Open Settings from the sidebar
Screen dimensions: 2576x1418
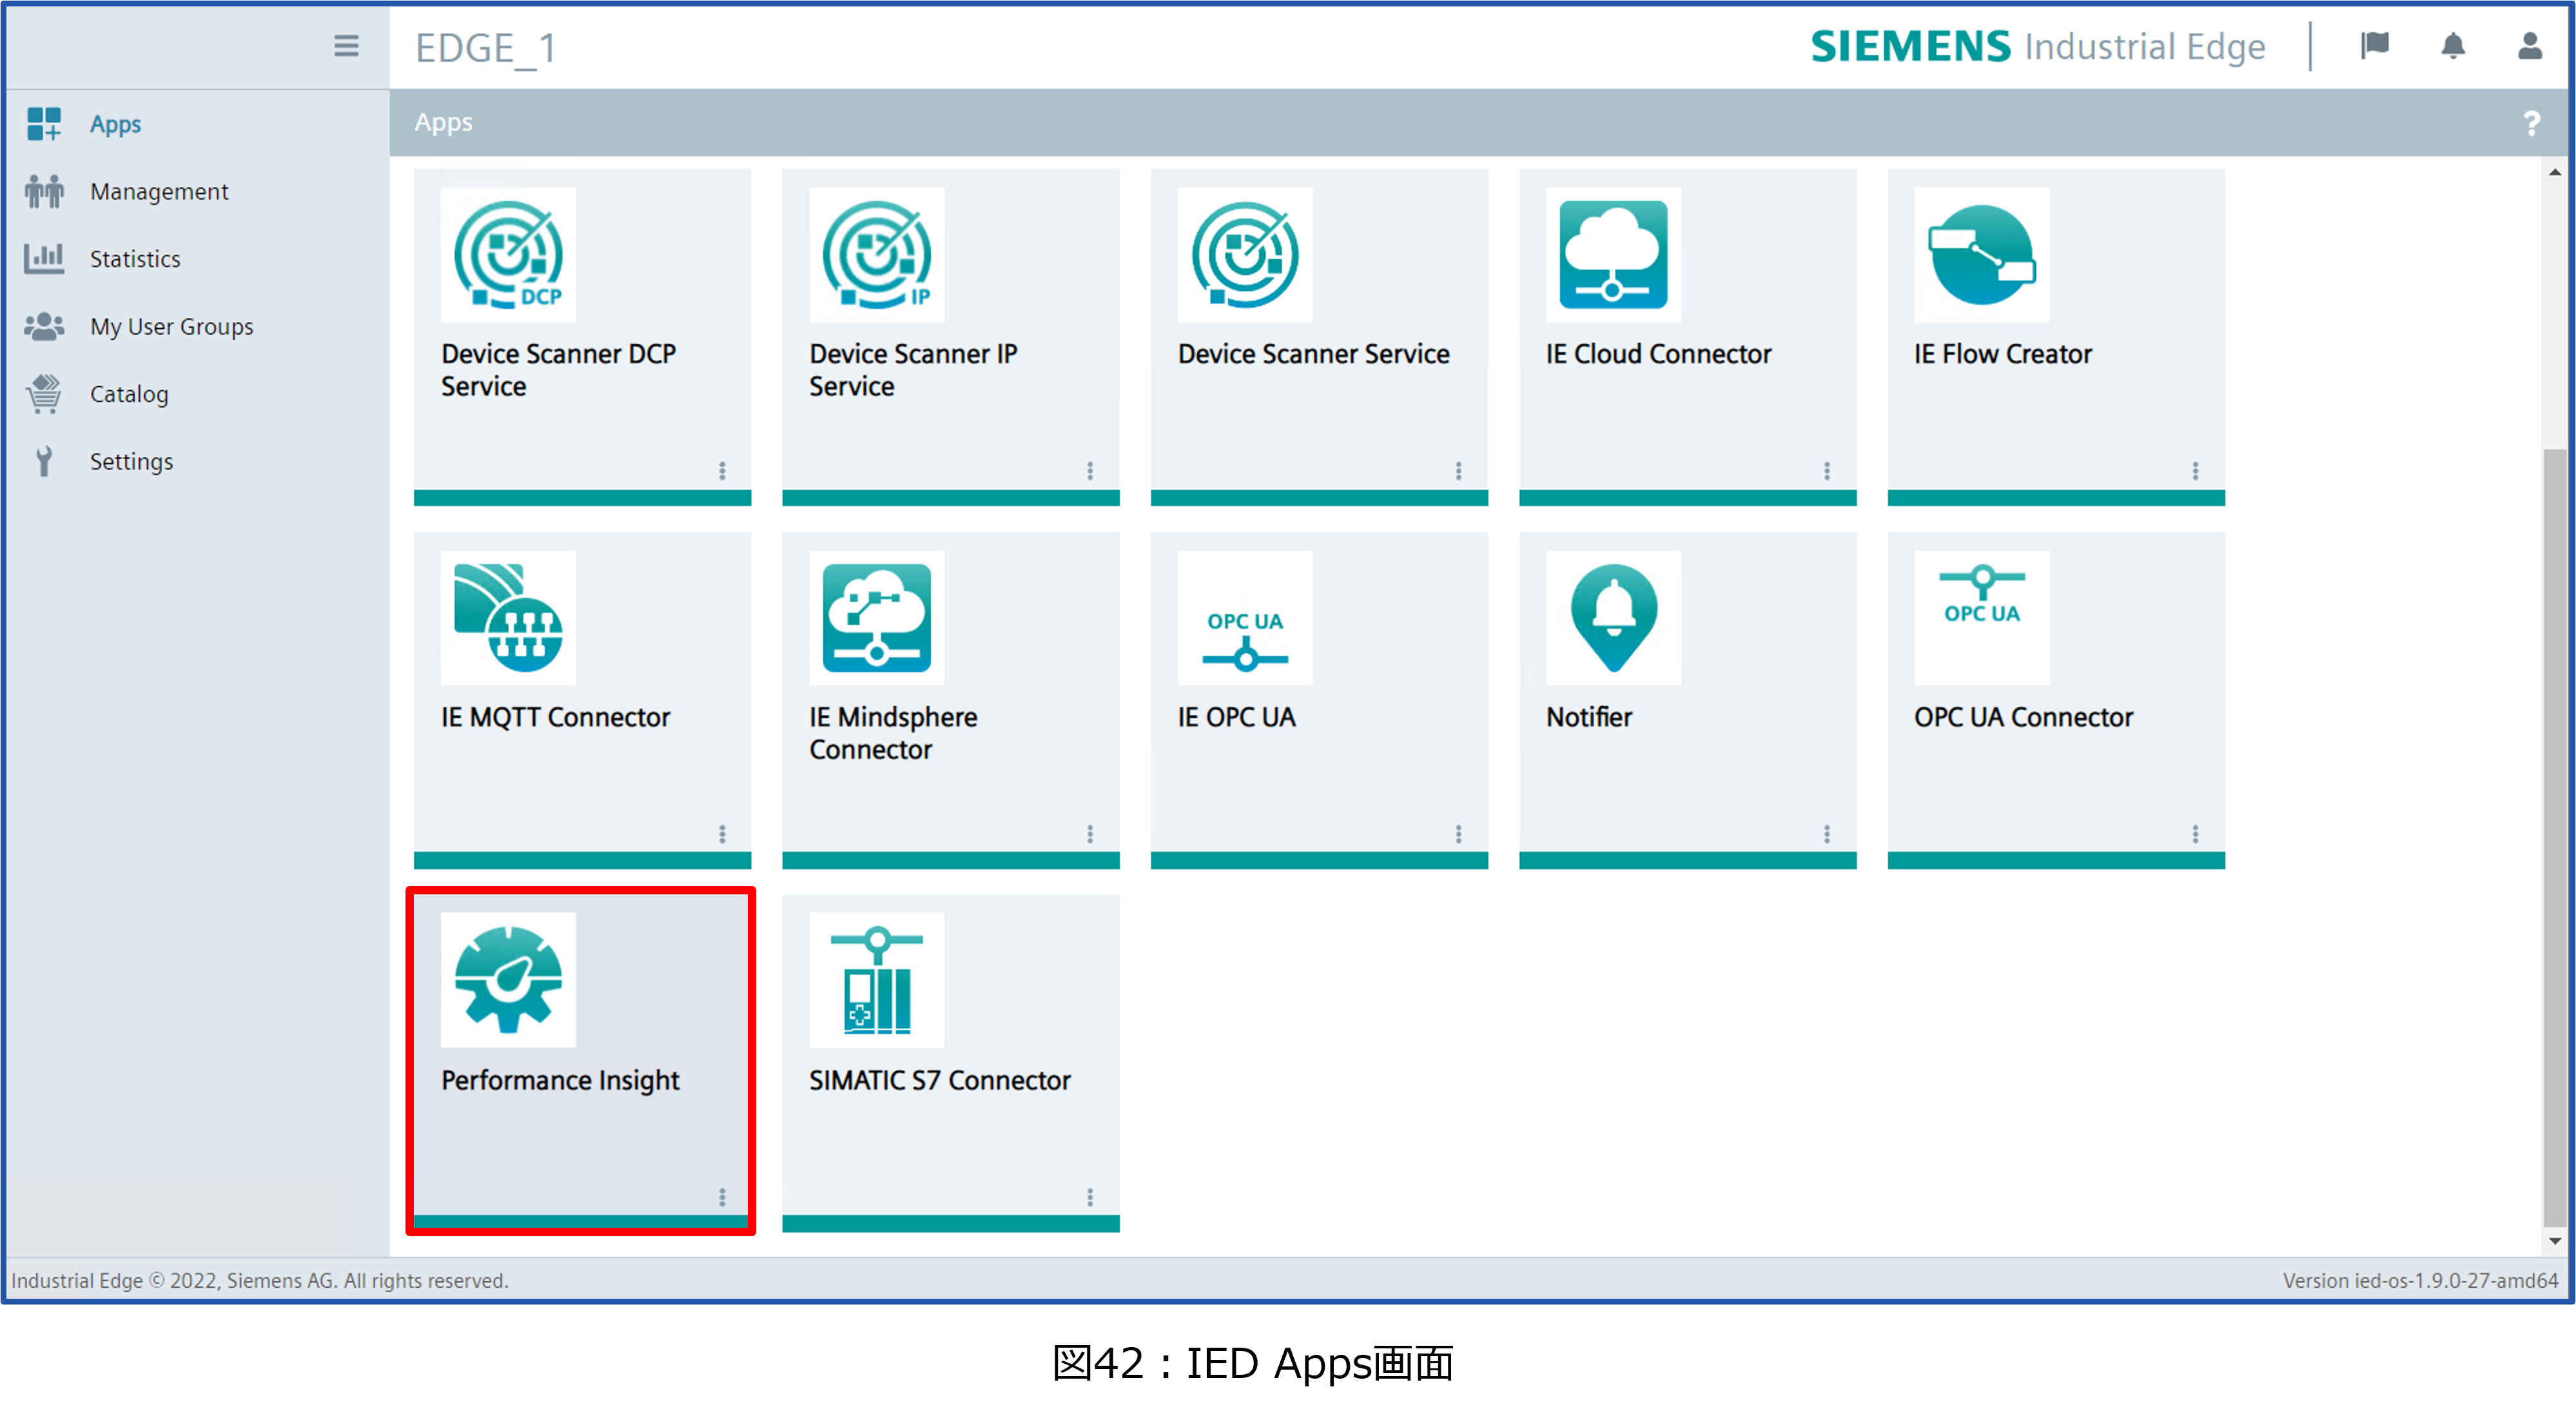tap(130, 461)
